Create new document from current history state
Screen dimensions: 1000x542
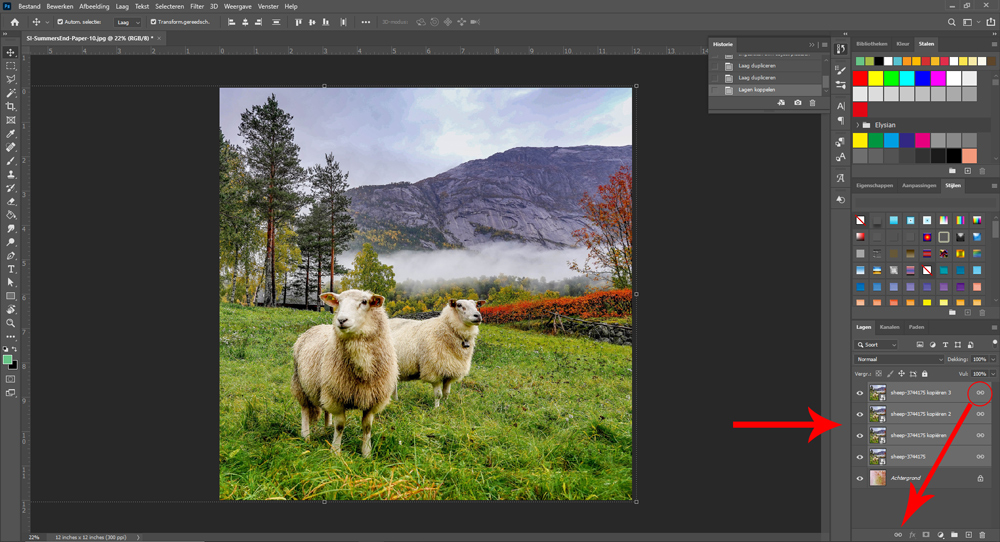click(x=781, y=103)
